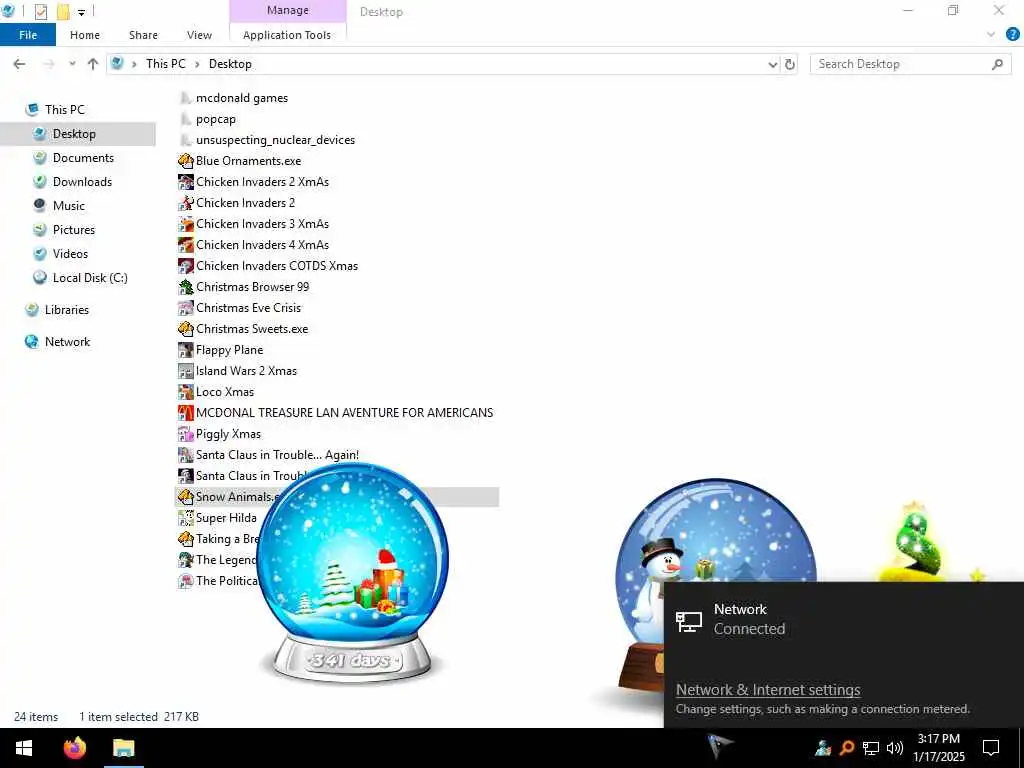1024x768 pixels.
Task: Click the Desktop breadcrumb in address bar
Action: pos(230,64)
